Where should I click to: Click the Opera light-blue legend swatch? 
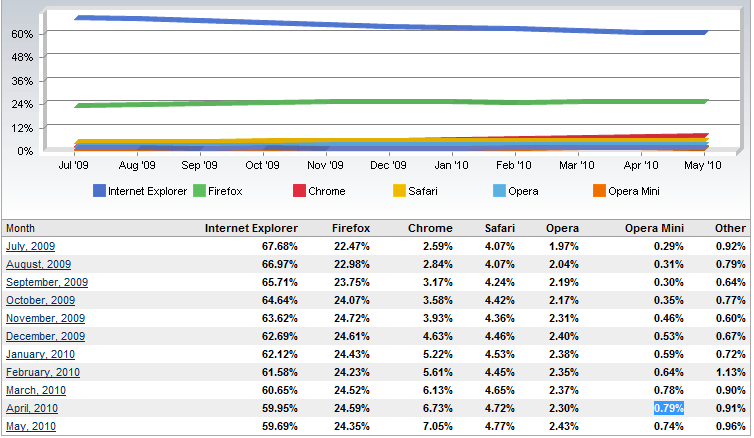(499, 191)
